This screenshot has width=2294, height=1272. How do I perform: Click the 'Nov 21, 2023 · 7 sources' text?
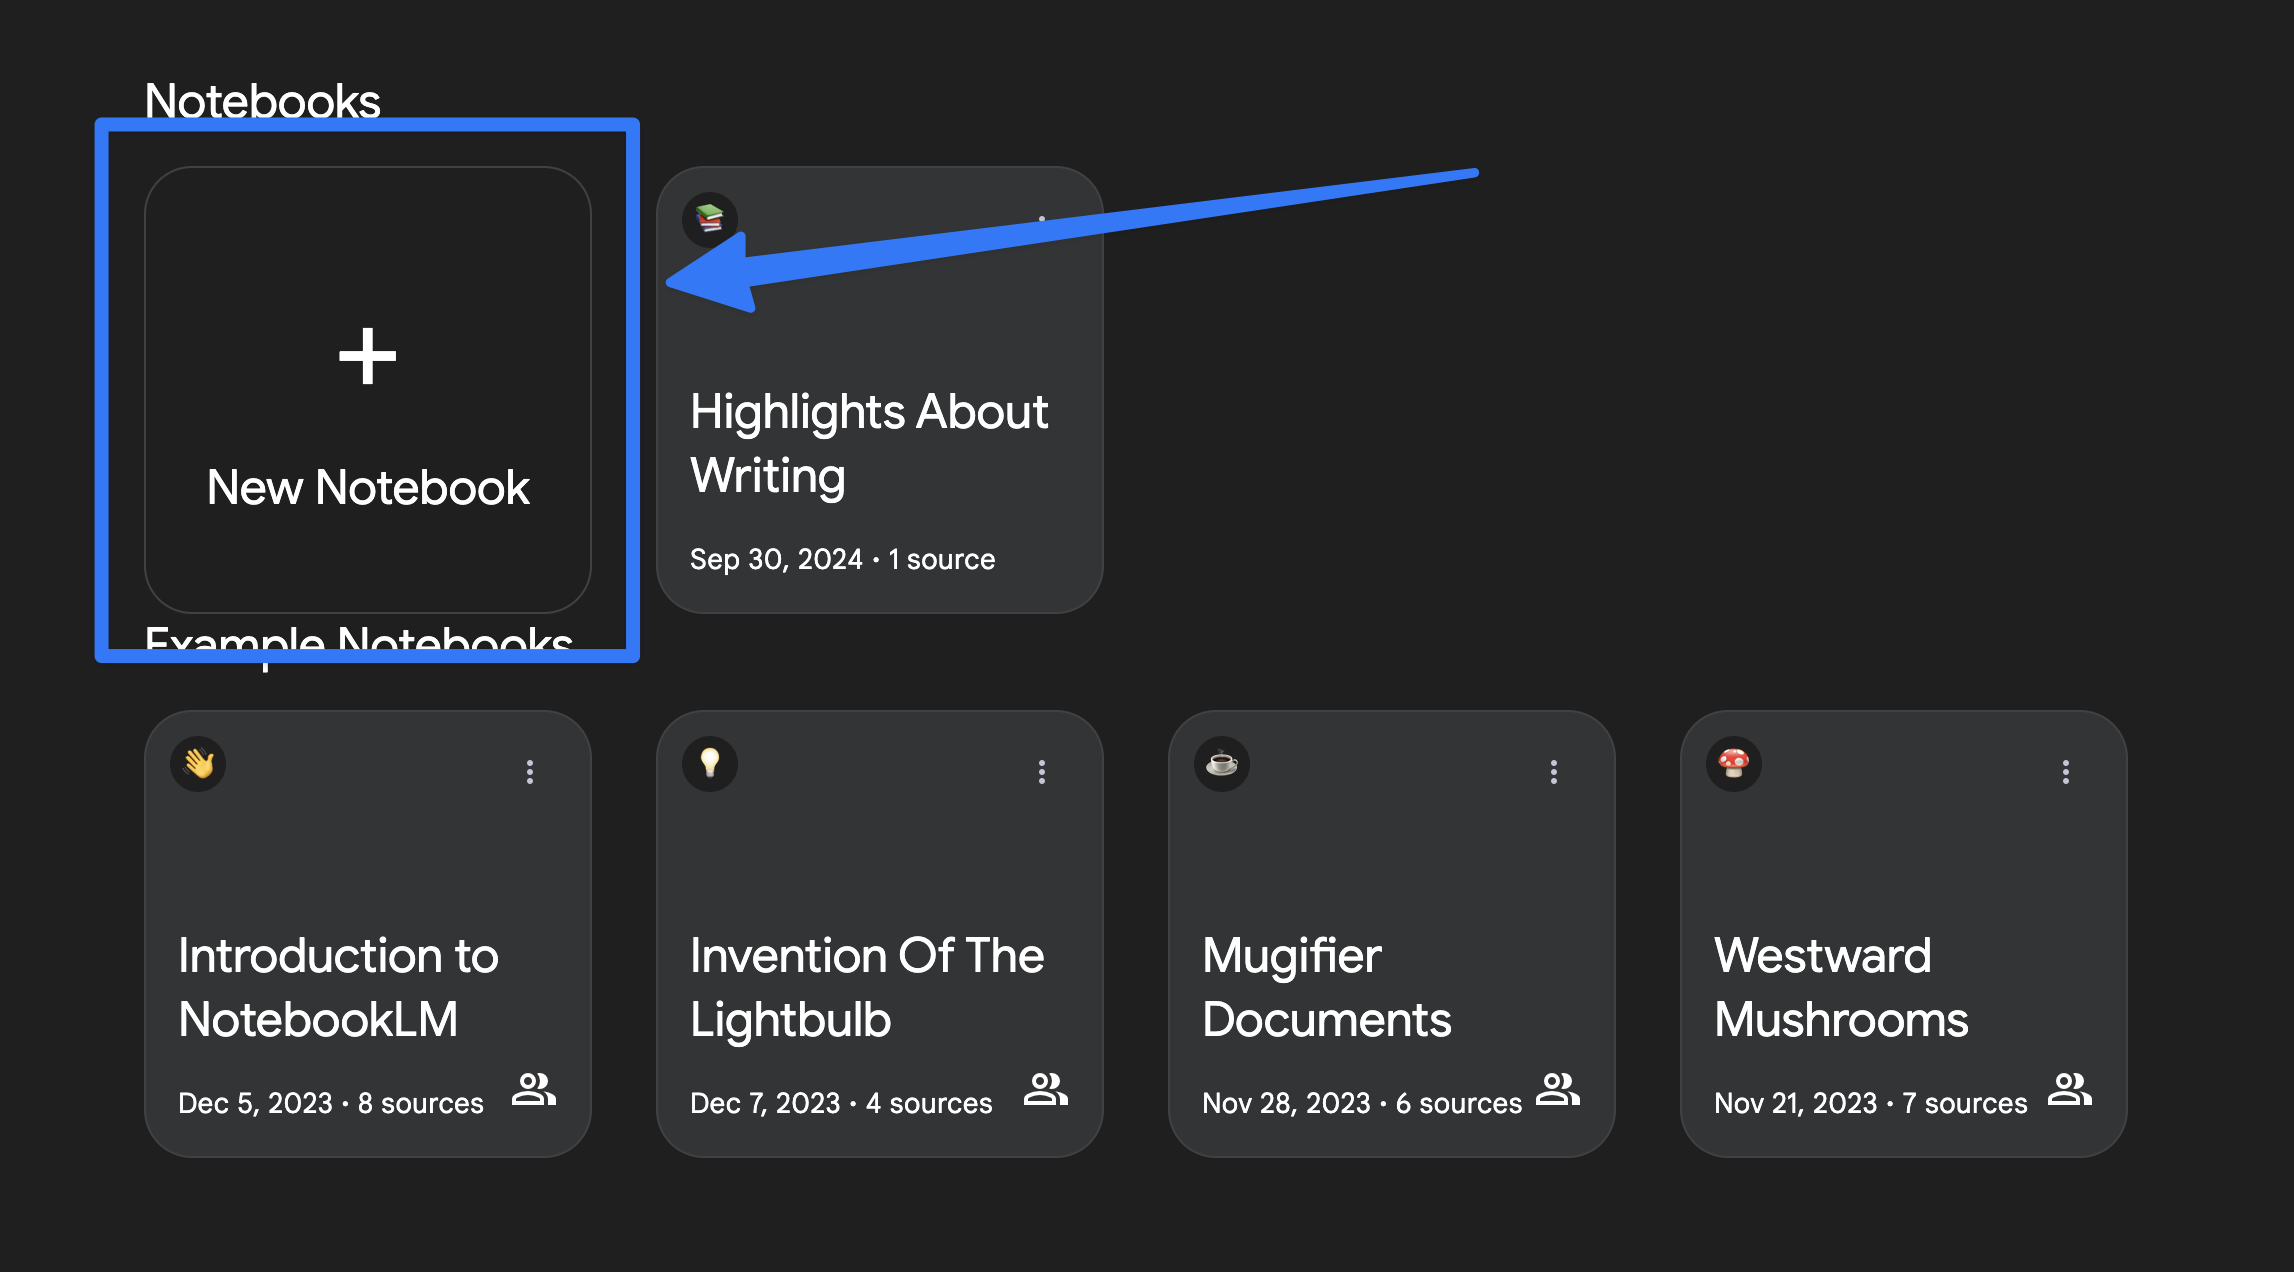point(1871,1103)
